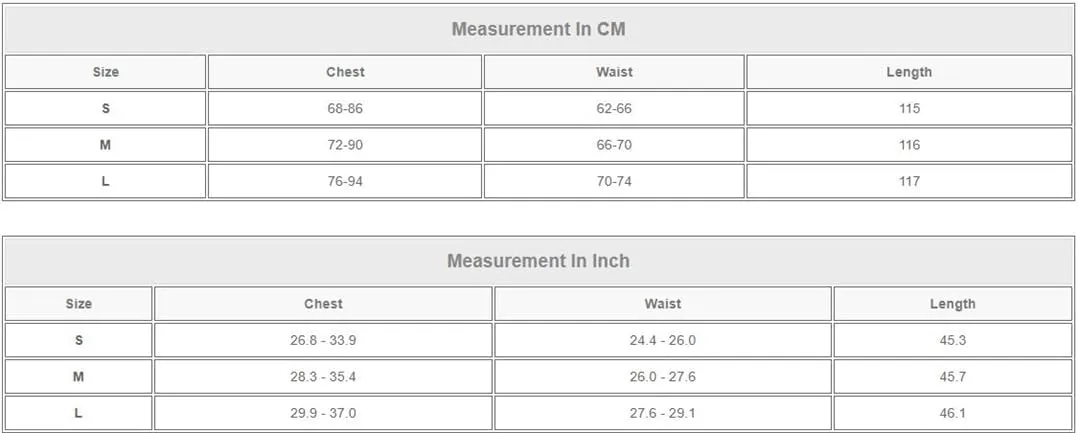Screen dimensions: 1078x433
Task: Click the Chest header in Inch table
Action: [x=323, y=304]
